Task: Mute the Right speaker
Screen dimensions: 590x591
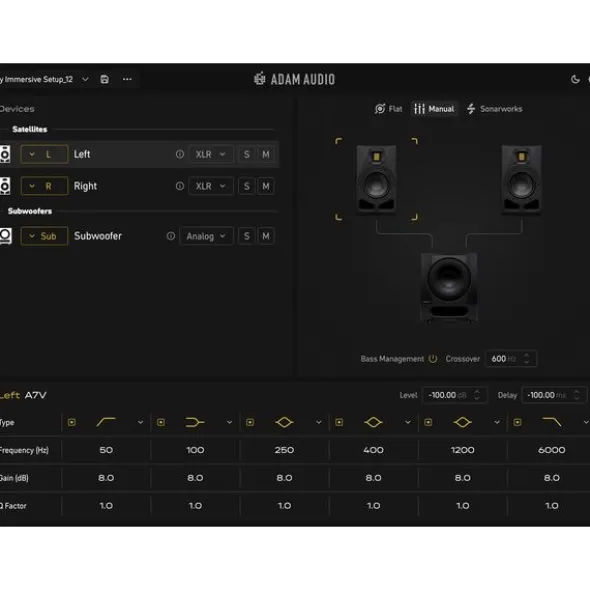Action: point(266,186)
